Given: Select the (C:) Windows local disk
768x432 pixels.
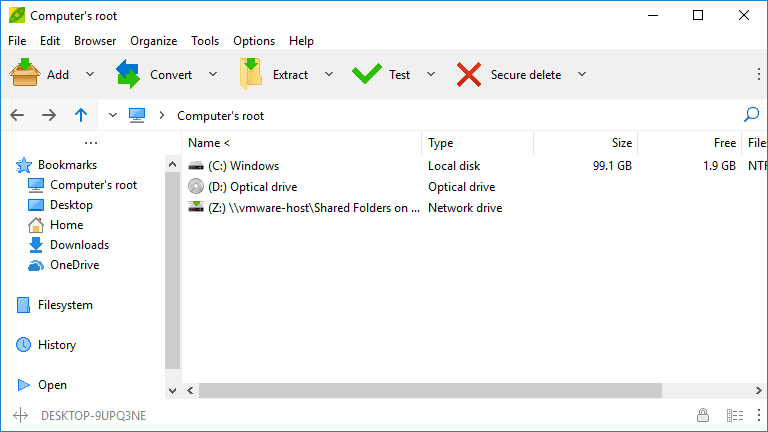Looking at the screenshot, I should (x=243, y=166).
